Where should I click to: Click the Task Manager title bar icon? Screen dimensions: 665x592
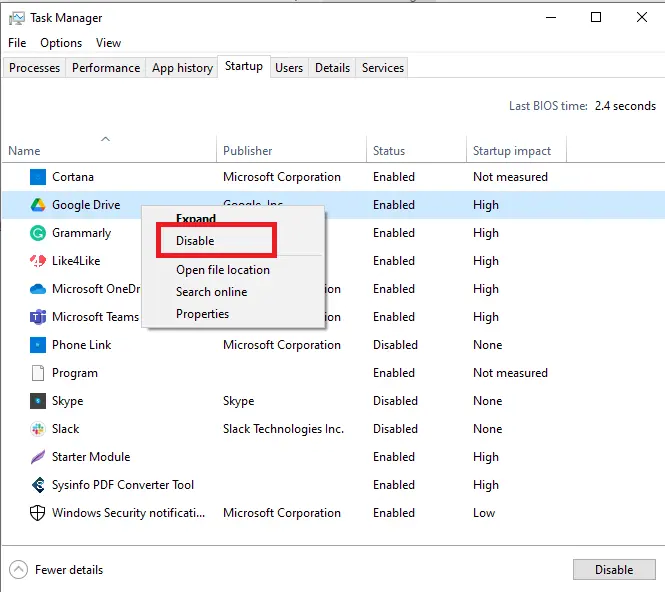[17, 18]
